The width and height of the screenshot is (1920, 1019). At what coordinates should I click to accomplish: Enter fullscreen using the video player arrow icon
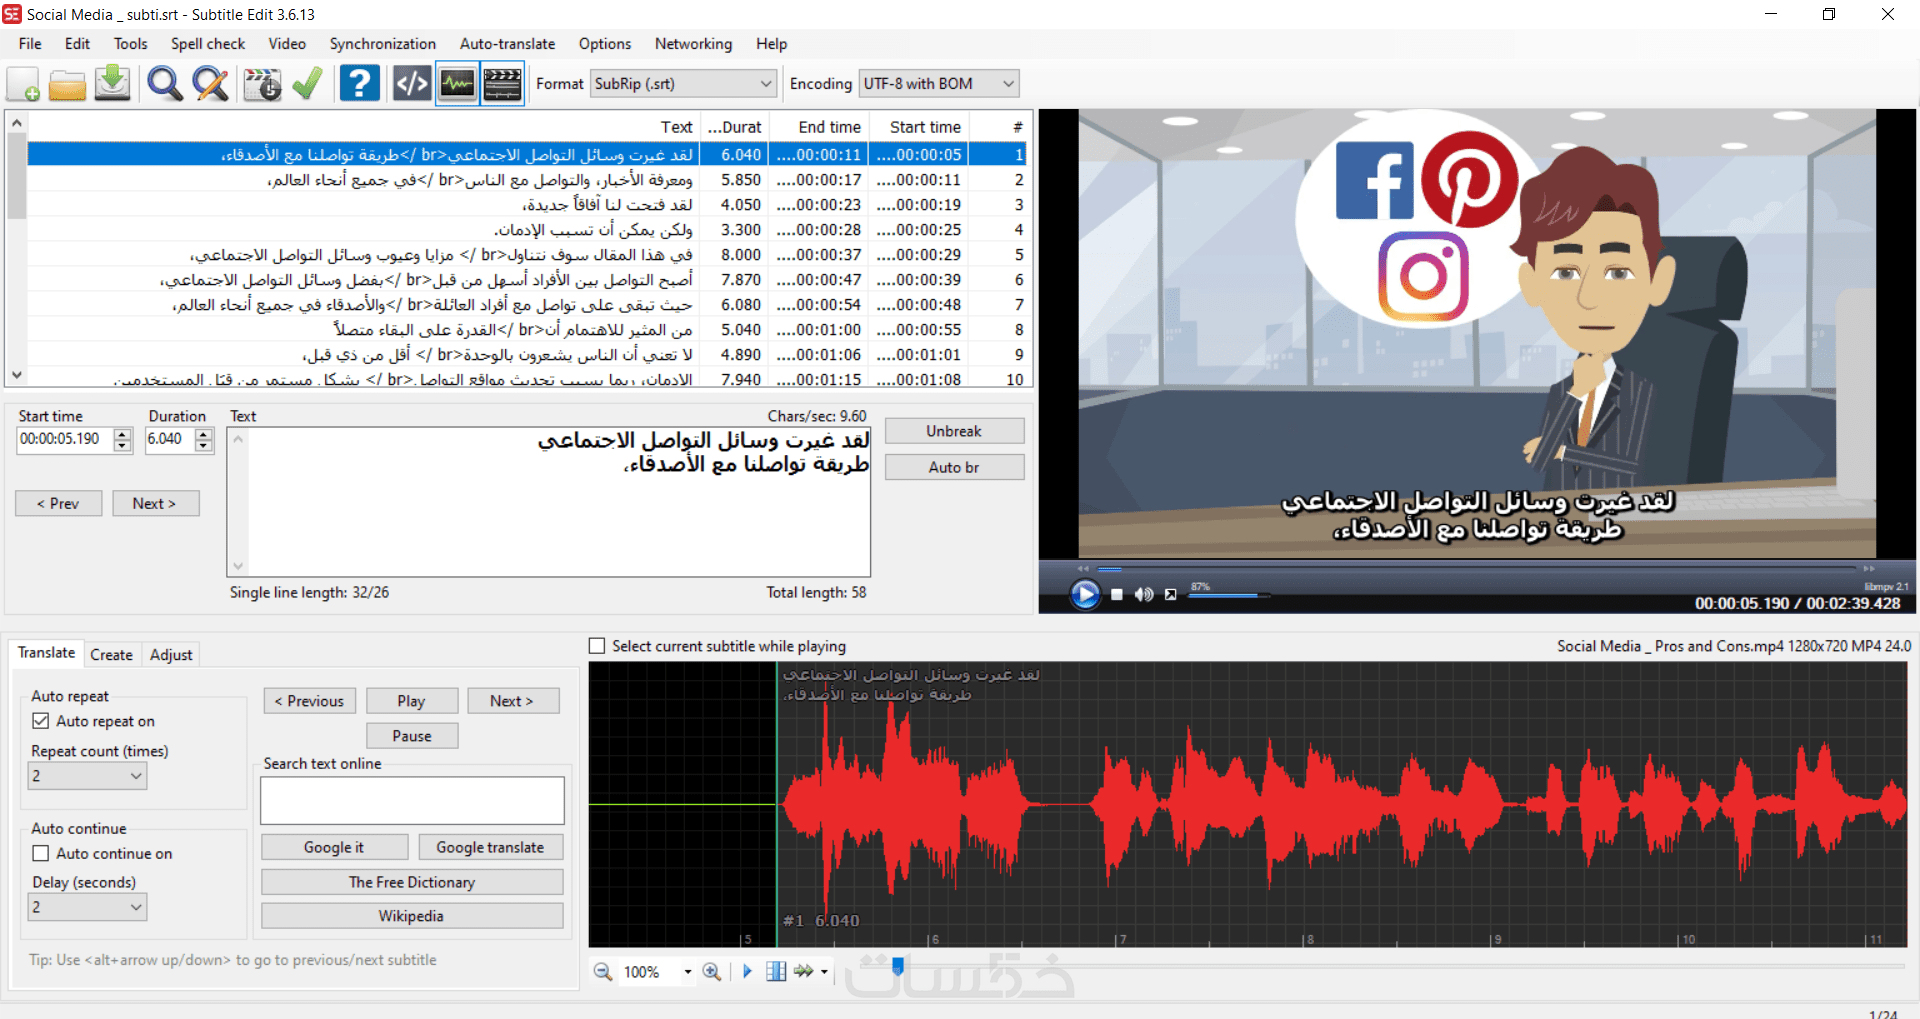point(1170,594)
